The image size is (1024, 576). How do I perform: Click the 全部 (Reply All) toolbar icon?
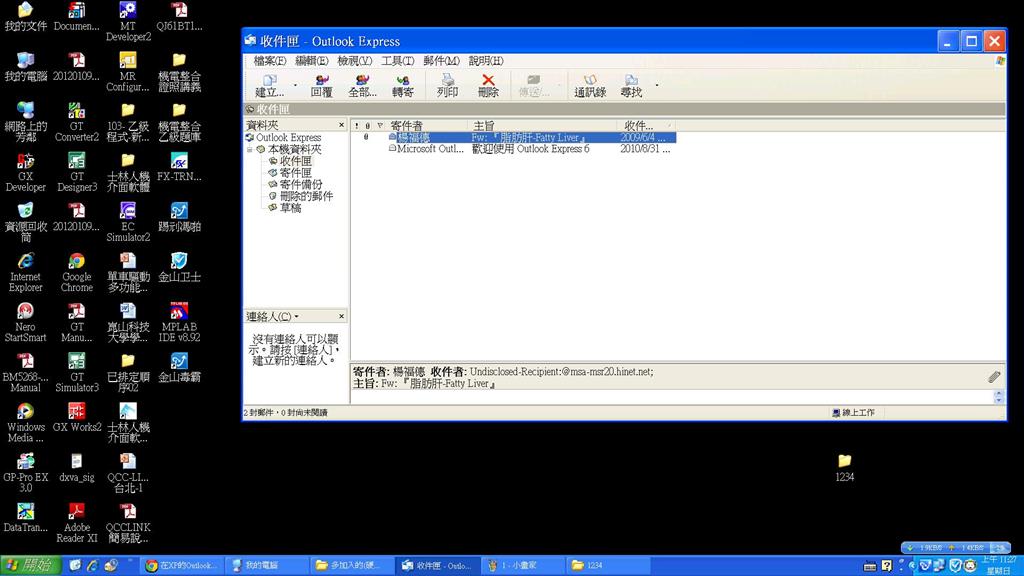point(362,85)
